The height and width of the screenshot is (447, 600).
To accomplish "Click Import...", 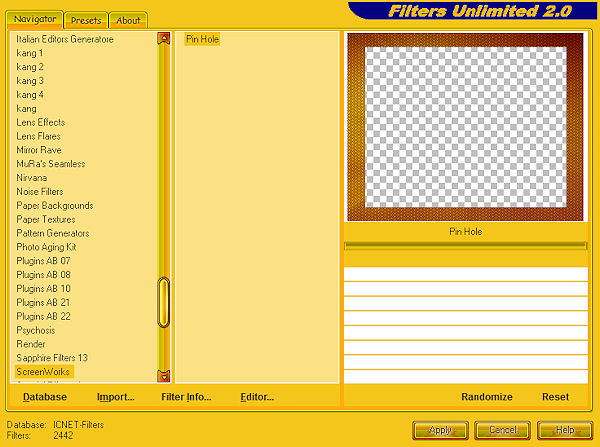I will tap(116, 397).
